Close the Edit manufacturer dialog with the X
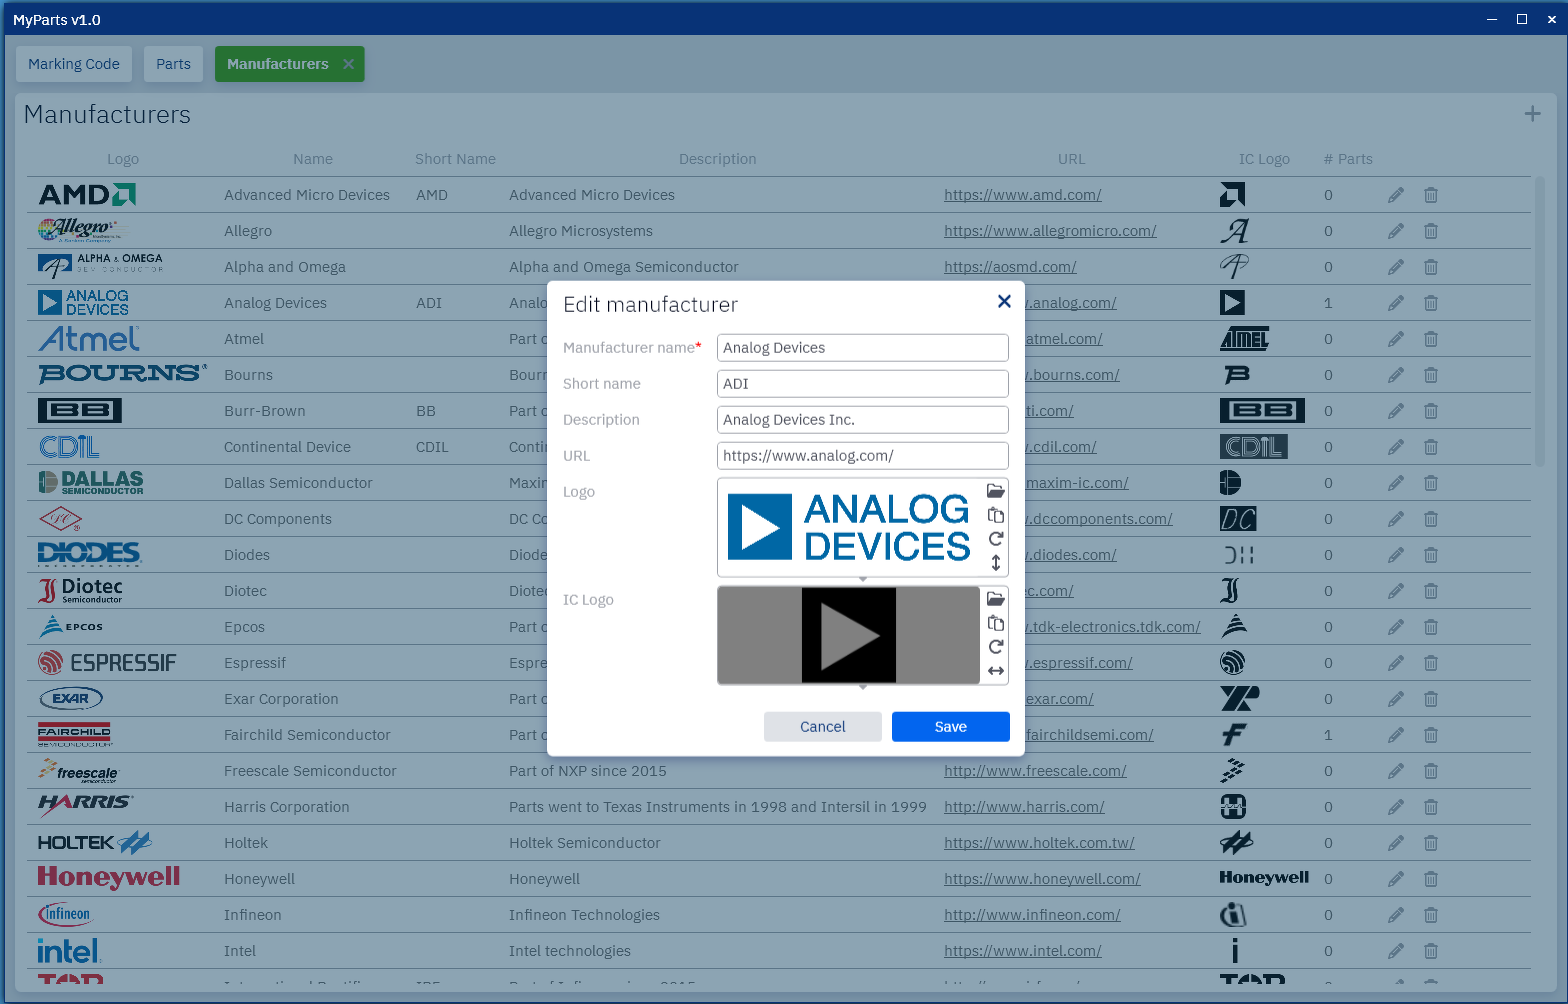The width and height of the screenshot is (1568, 1004). pos(1004,301)
